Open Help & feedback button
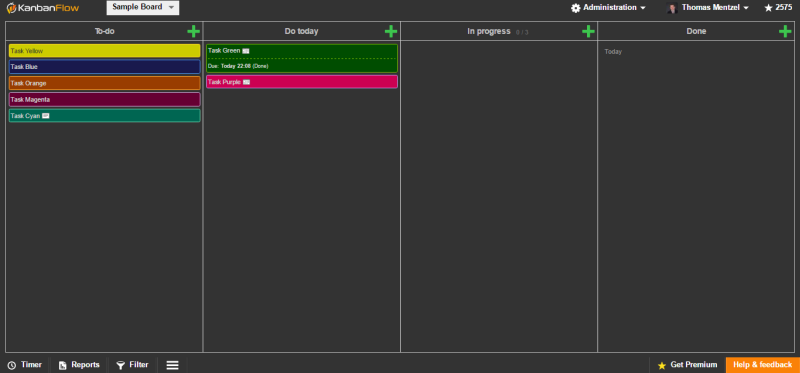Viewport: 800px width, 373px height. click(x=763, y=365)
